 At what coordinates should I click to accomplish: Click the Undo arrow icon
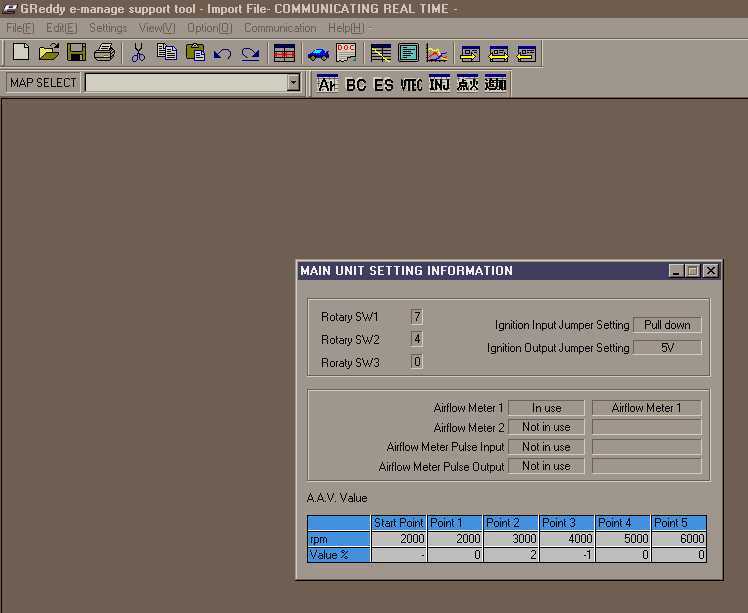click(x=222, y=53)
